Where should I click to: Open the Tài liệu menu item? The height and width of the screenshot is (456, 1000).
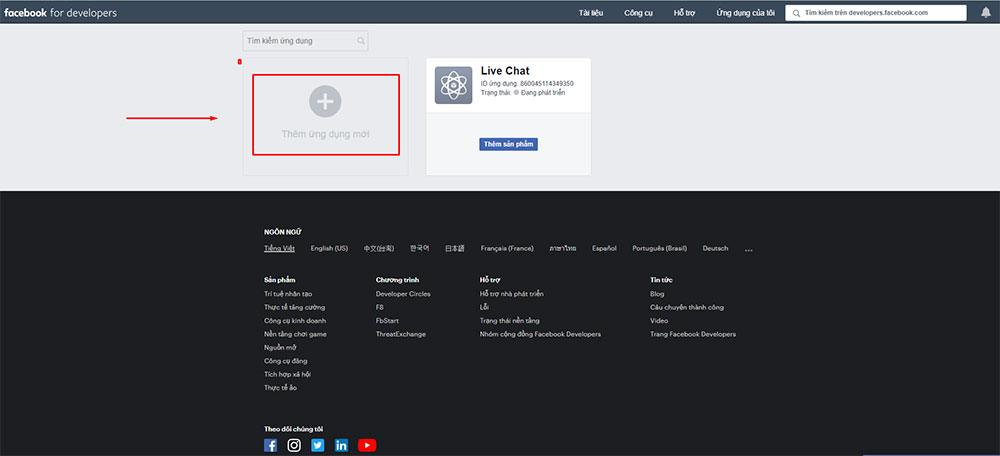591,13
